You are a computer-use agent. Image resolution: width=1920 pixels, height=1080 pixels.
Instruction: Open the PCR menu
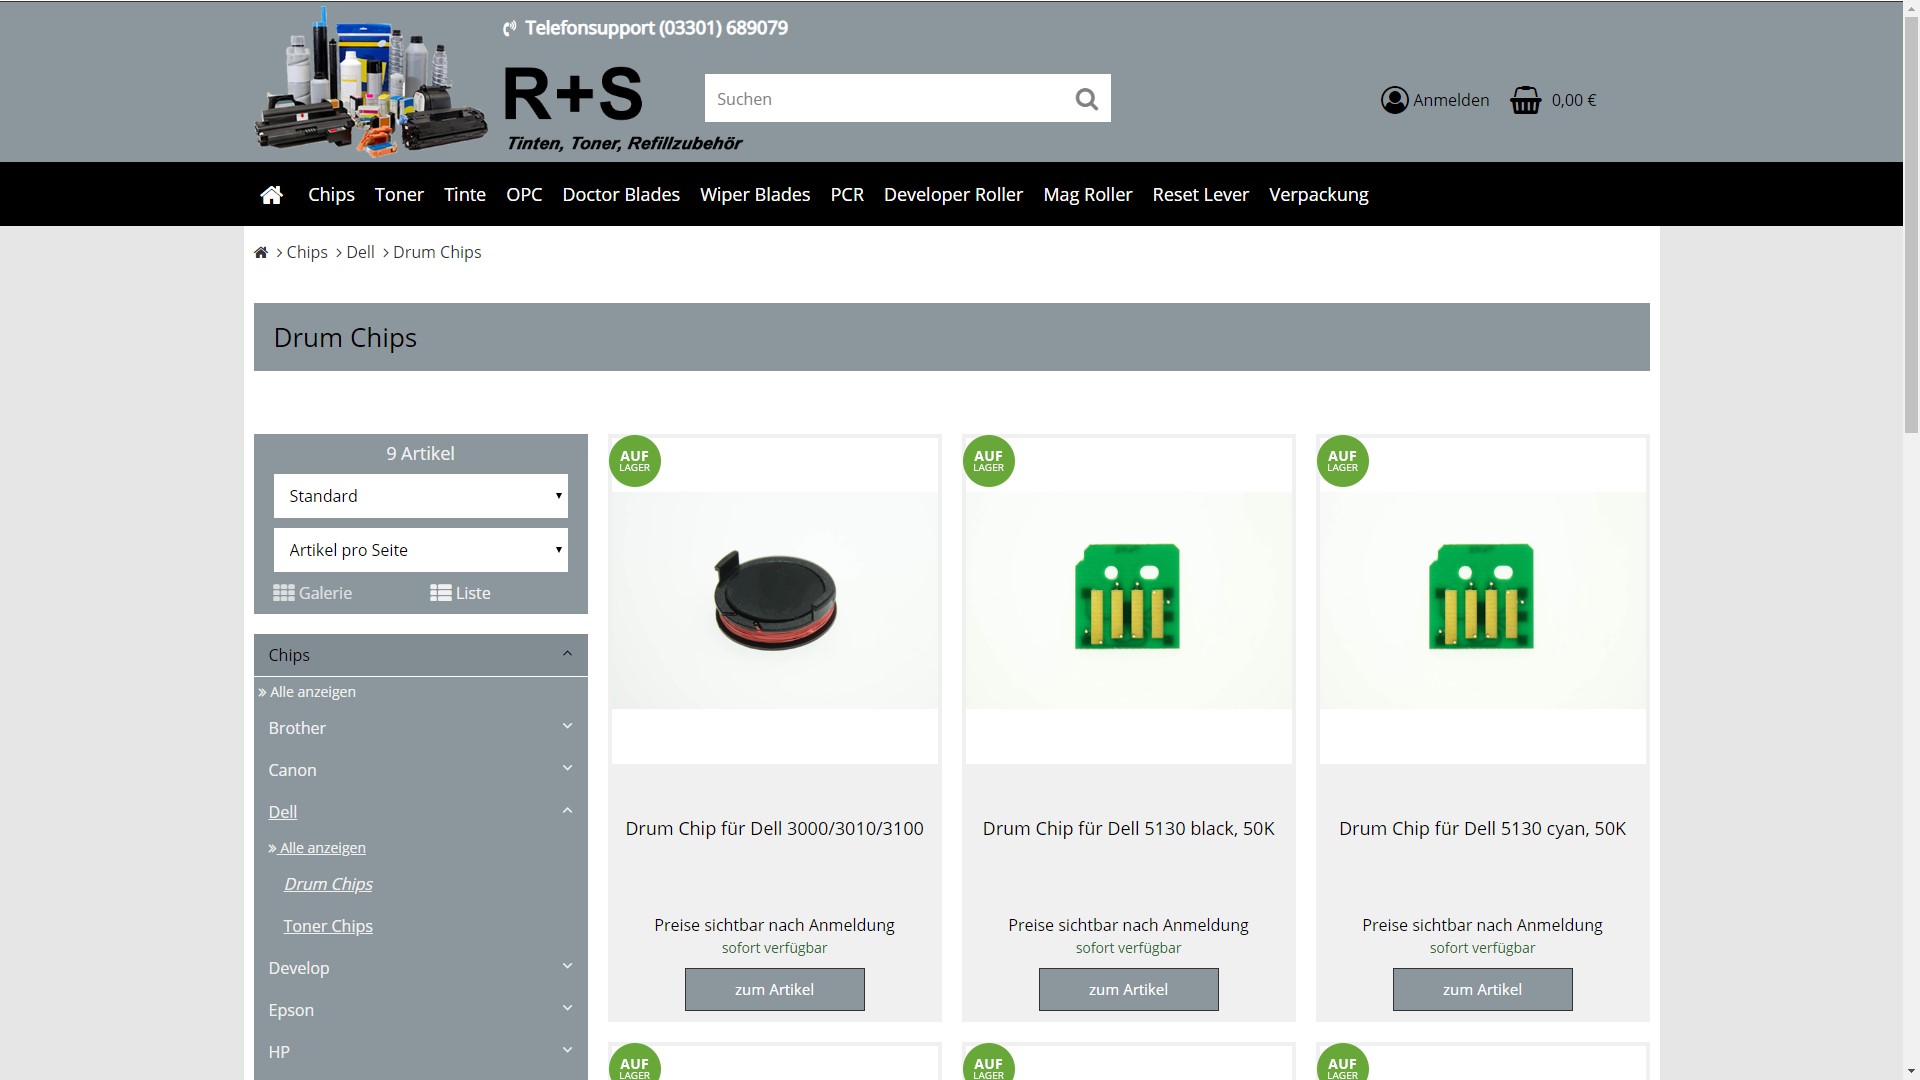[x=847, y=195]
